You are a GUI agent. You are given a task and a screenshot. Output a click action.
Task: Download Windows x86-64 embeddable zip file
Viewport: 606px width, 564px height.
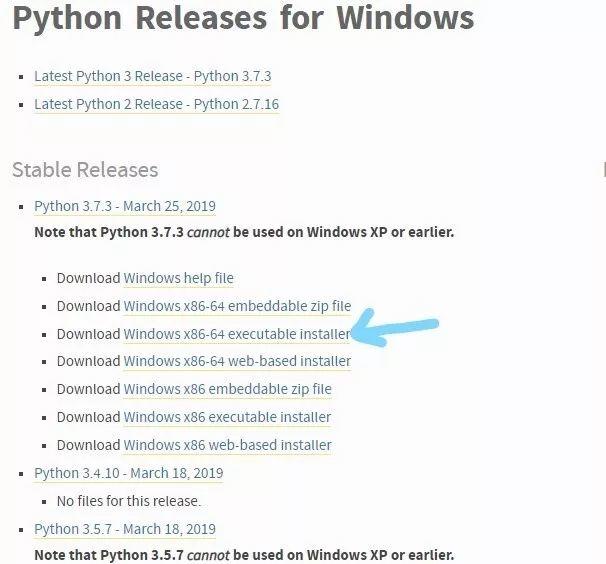pos(237,306)
